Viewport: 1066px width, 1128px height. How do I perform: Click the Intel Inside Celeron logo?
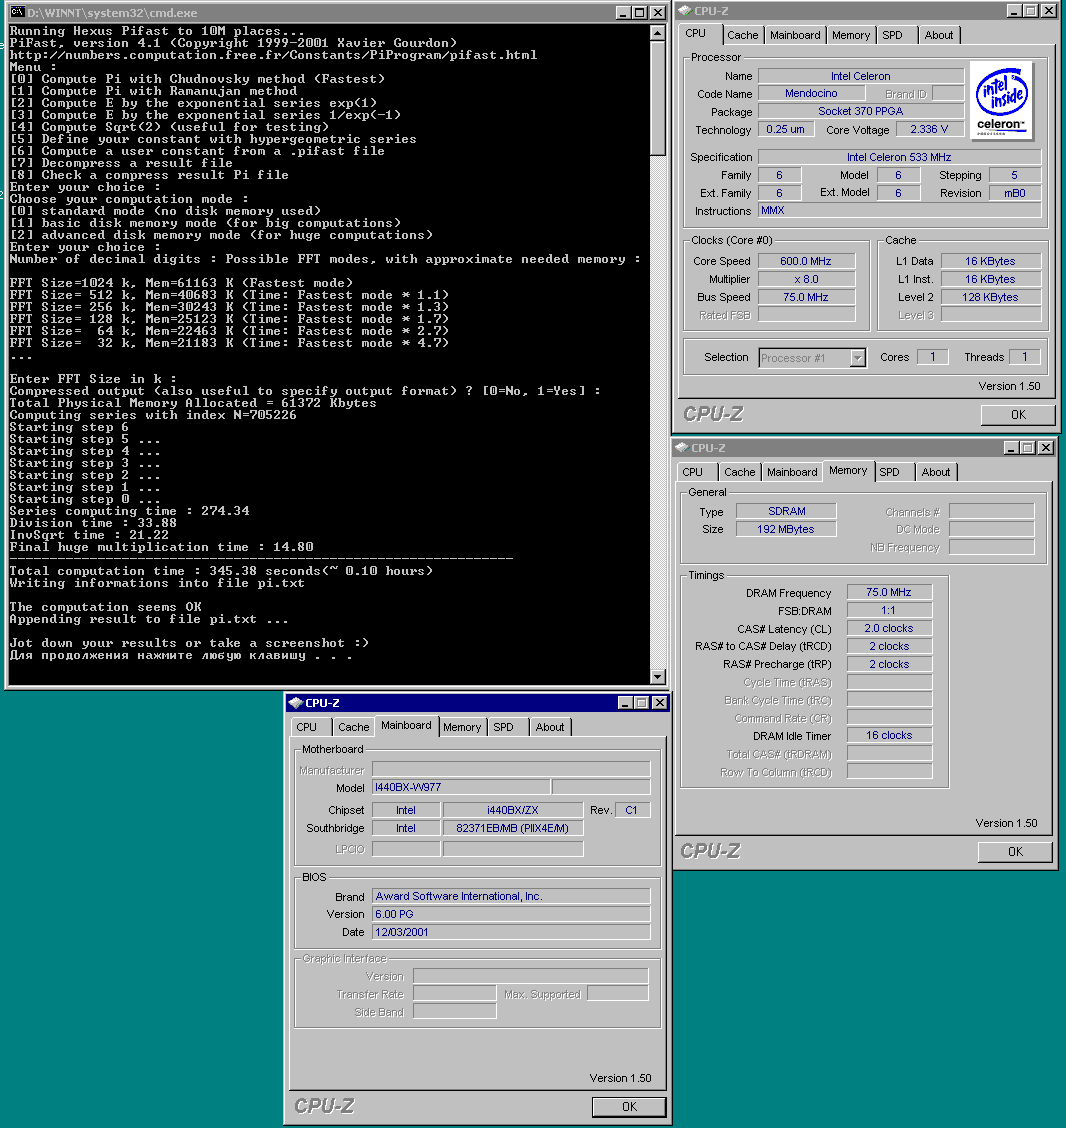coord(1002,100)
